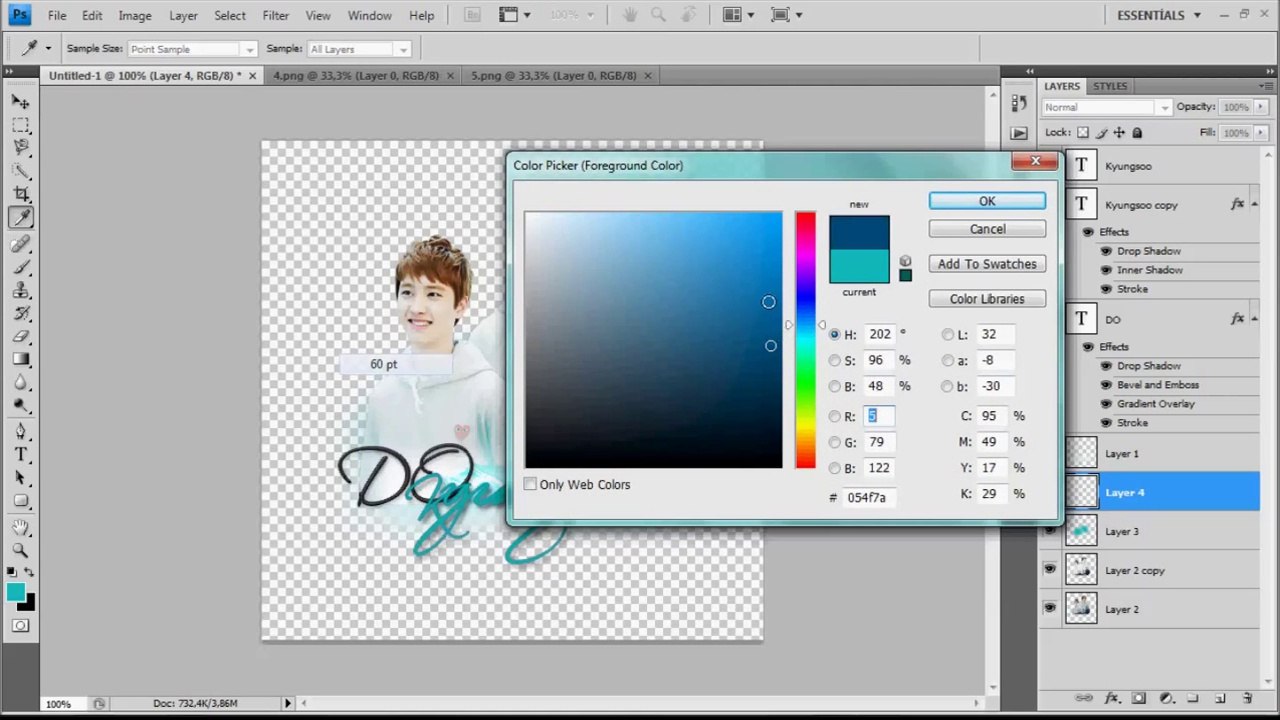
Task: Hide Gradient Overlay effect
Action: pos(1106,404)
